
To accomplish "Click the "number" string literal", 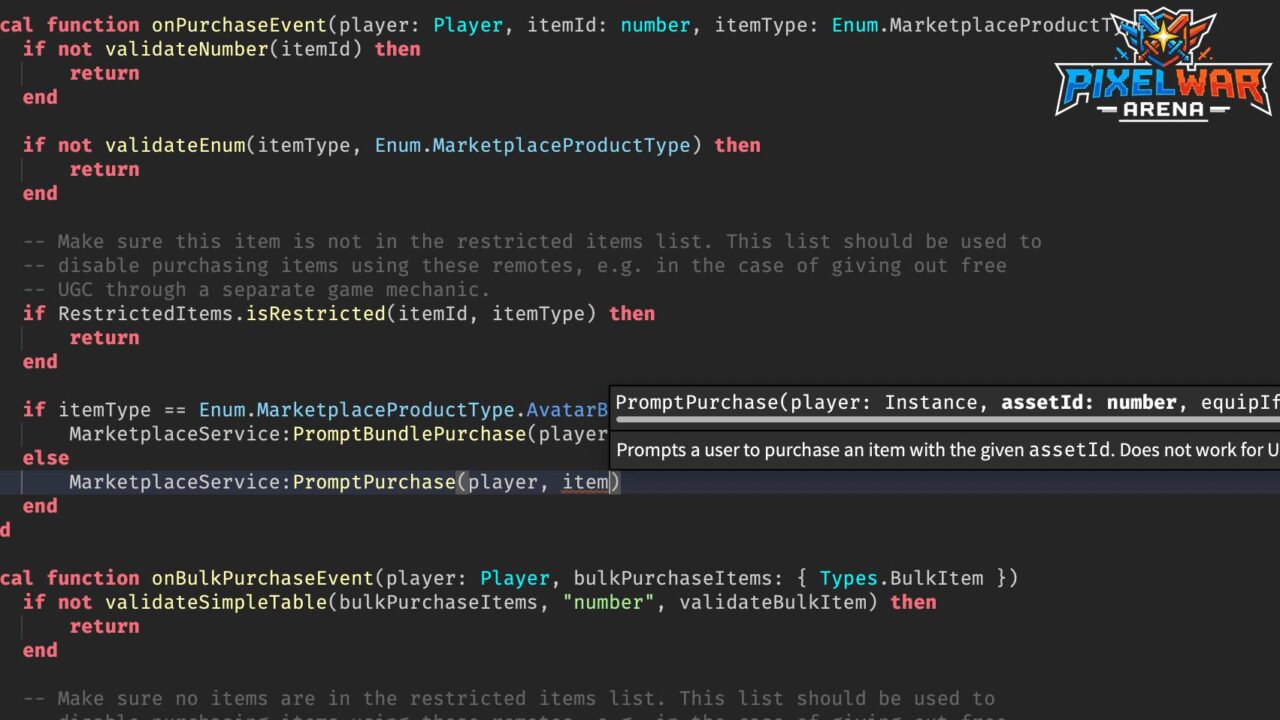I will click(x=609, y=602).
